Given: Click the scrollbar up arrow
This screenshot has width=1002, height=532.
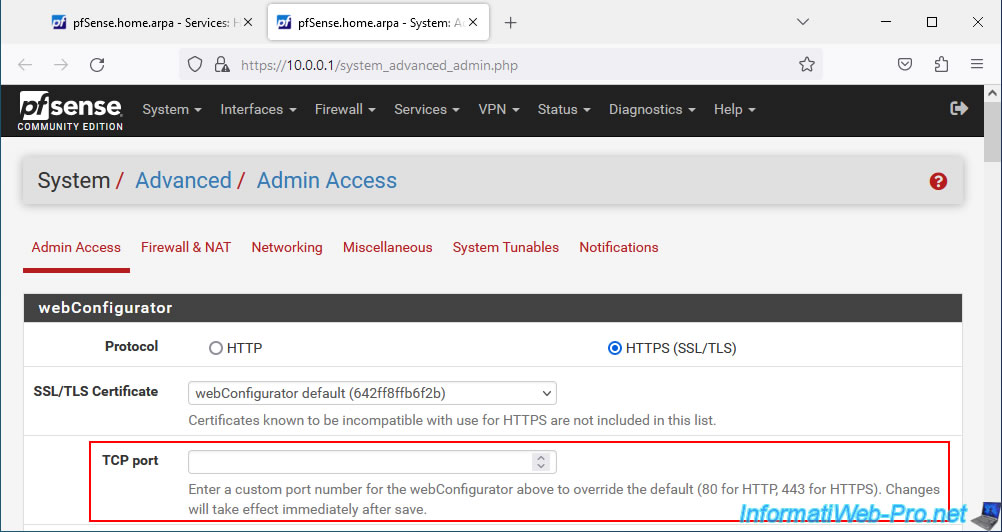Looking at the screenshot, I should (993, 93).
